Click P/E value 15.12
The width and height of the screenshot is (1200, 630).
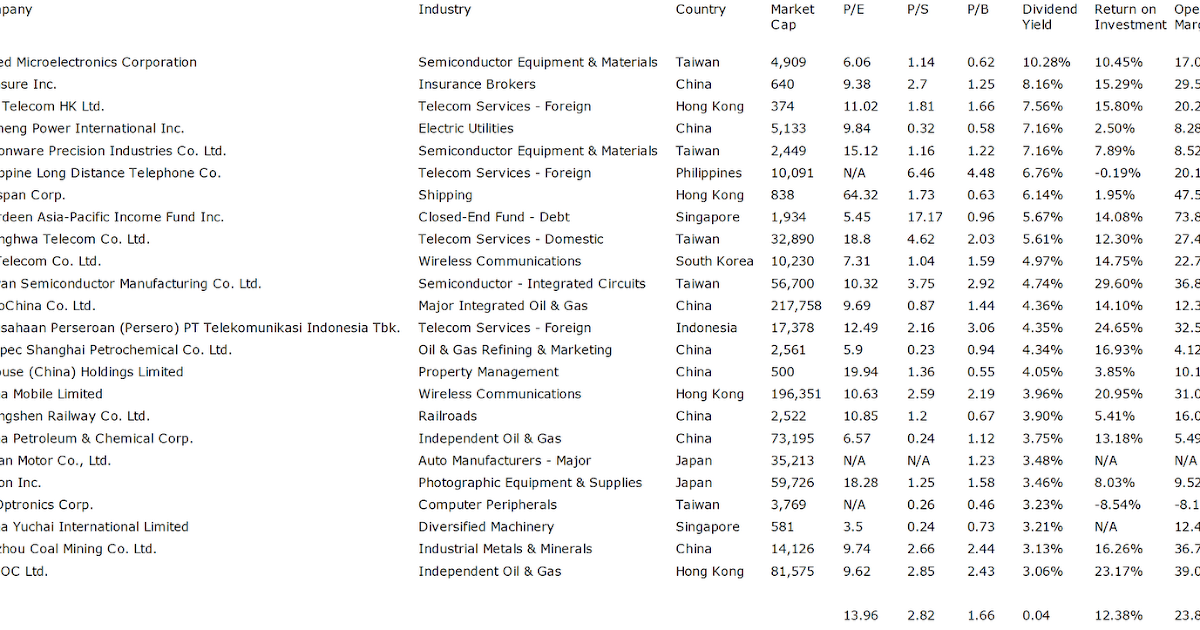pos(861,151)
